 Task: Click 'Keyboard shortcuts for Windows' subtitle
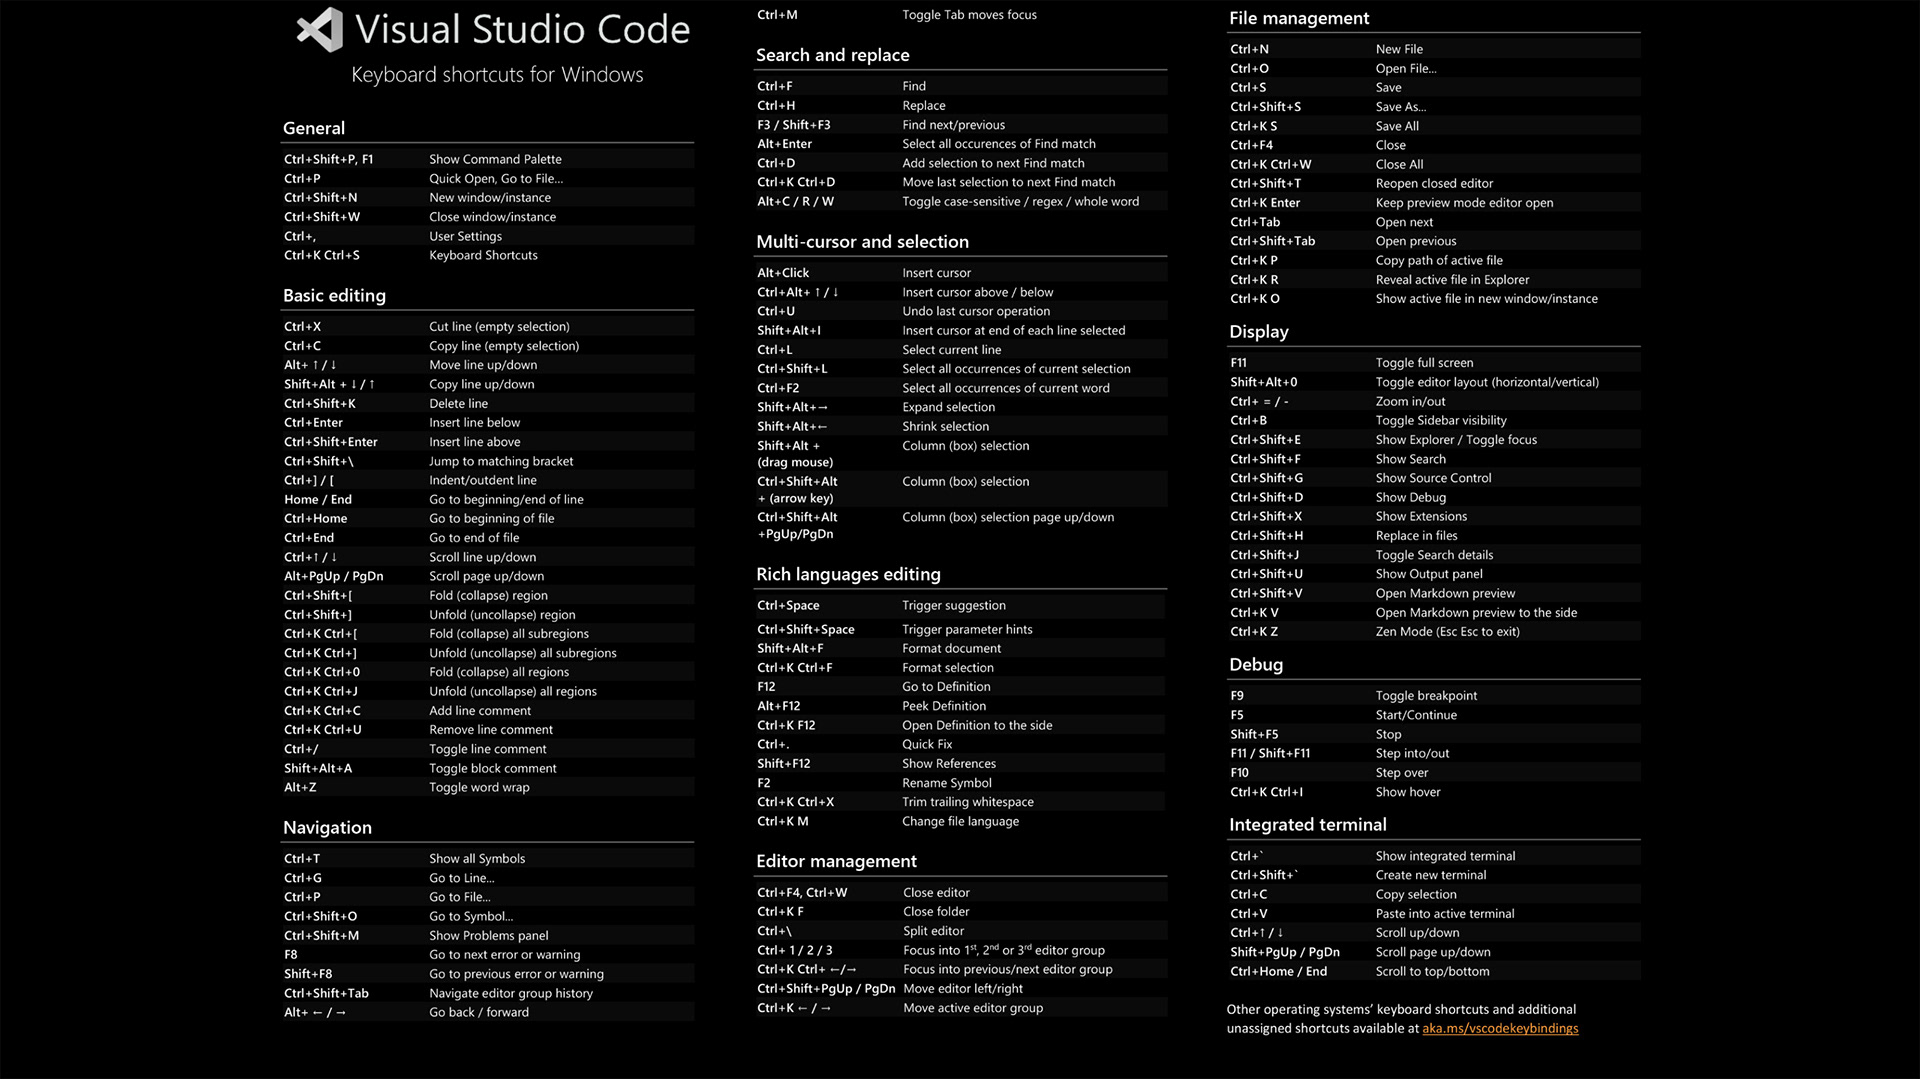(x=497, y=75)
